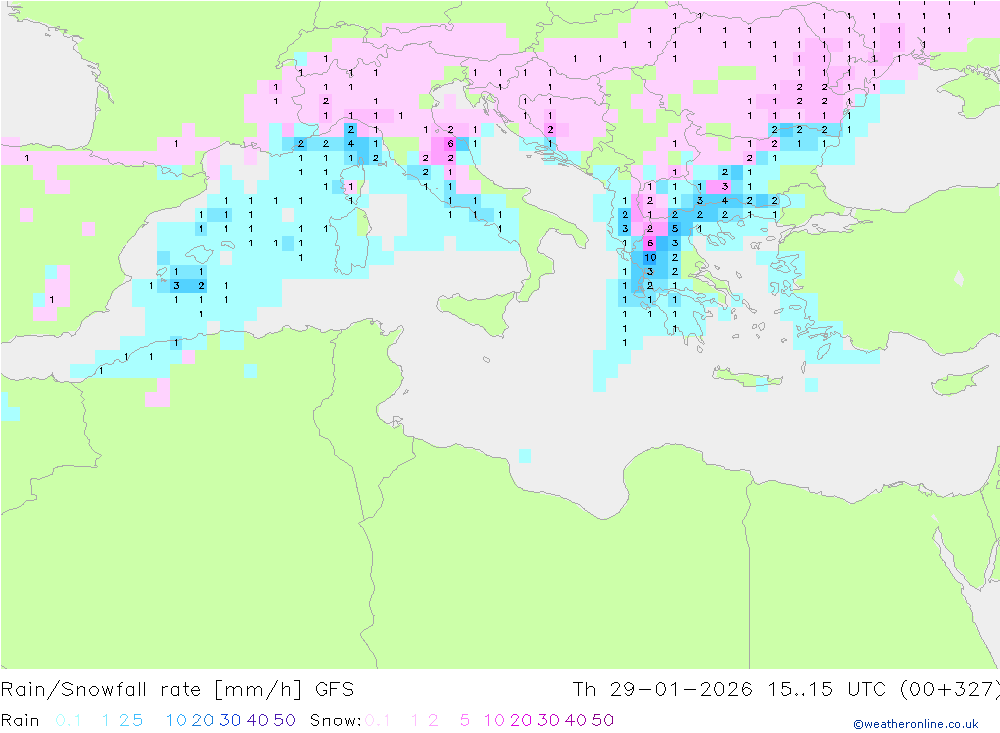Click the '(00+327)' forecast offset text
Viewport: 1000px width, 733px height.
(x=950, y=689)
